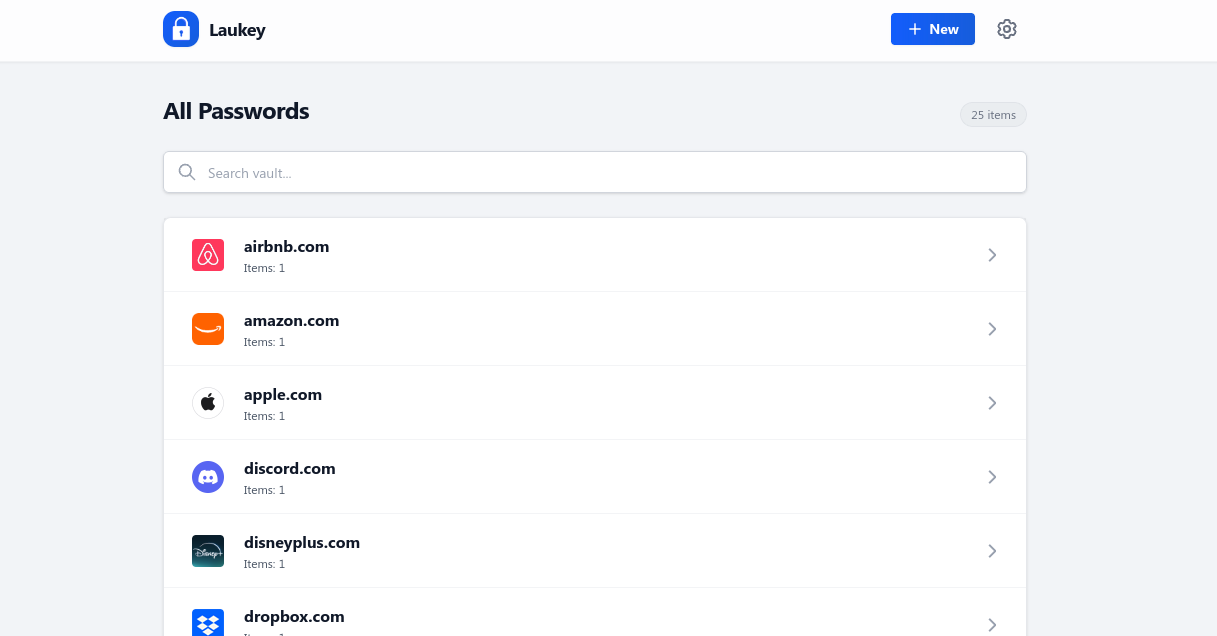Click 'Items: 1' under airbnb.com
The image size is (1217, 636).
[264, 268]
